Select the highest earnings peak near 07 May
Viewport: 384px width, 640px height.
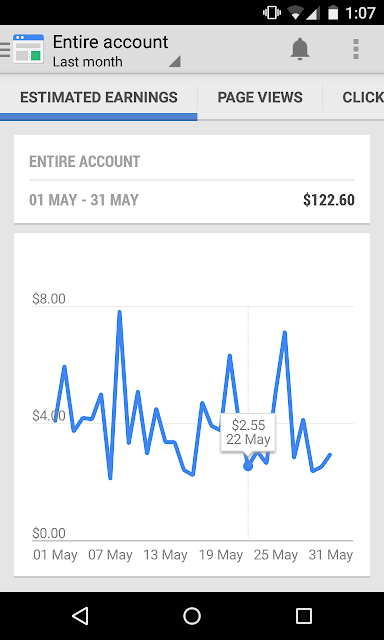click(120, 312)
